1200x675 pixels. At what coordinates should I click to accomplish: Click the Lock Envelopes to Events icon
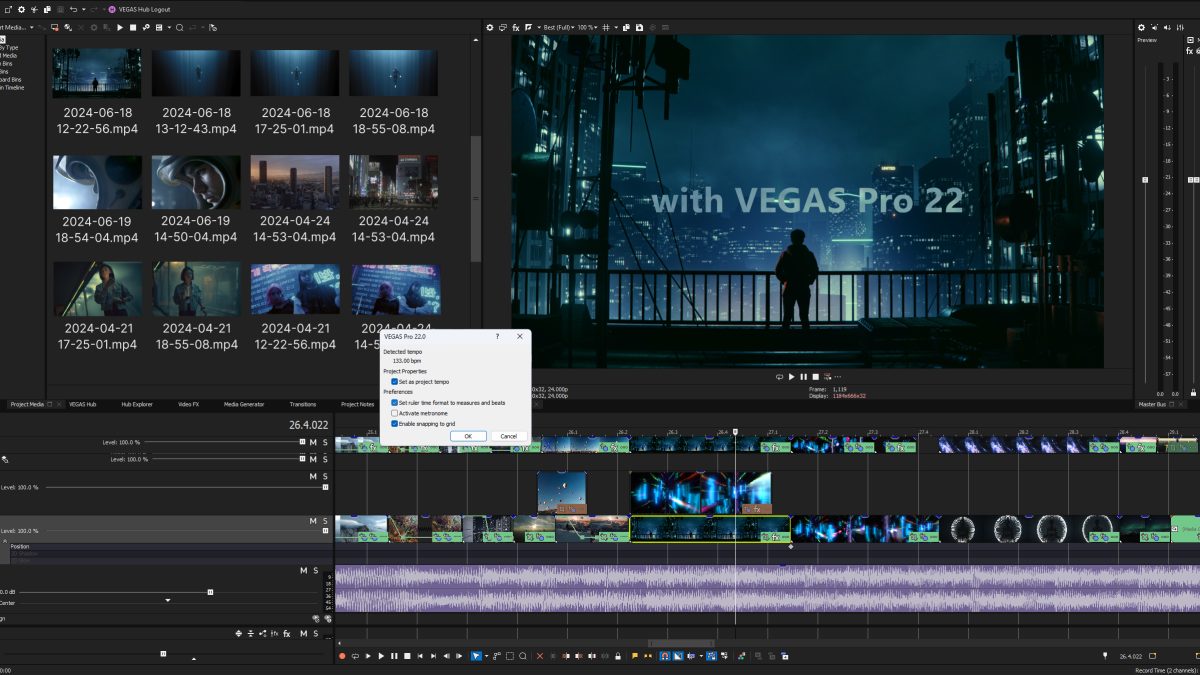619,656
